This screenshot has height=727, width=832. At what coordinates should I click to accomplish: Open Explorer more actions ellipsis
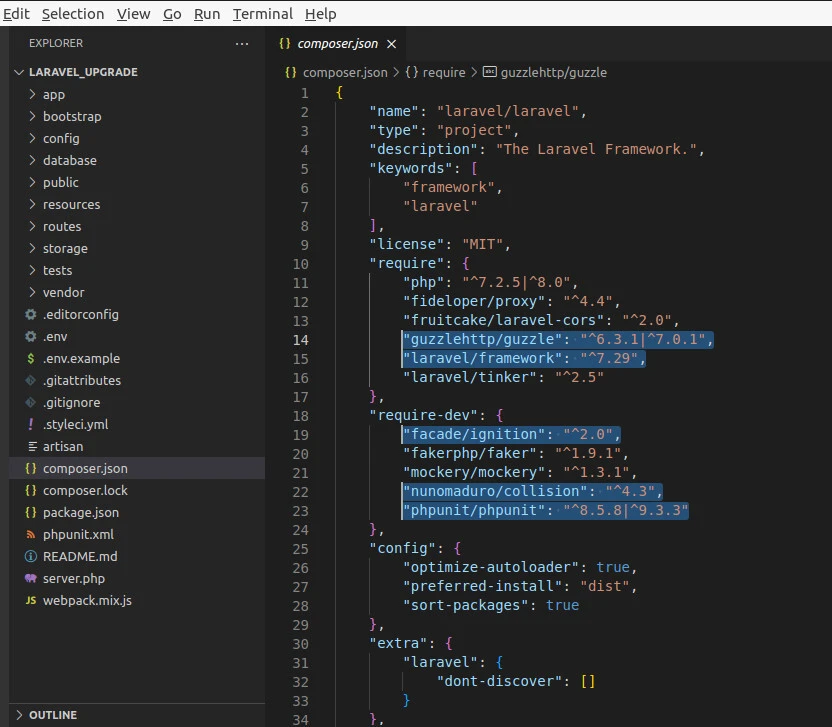click(x=242, y=44)
